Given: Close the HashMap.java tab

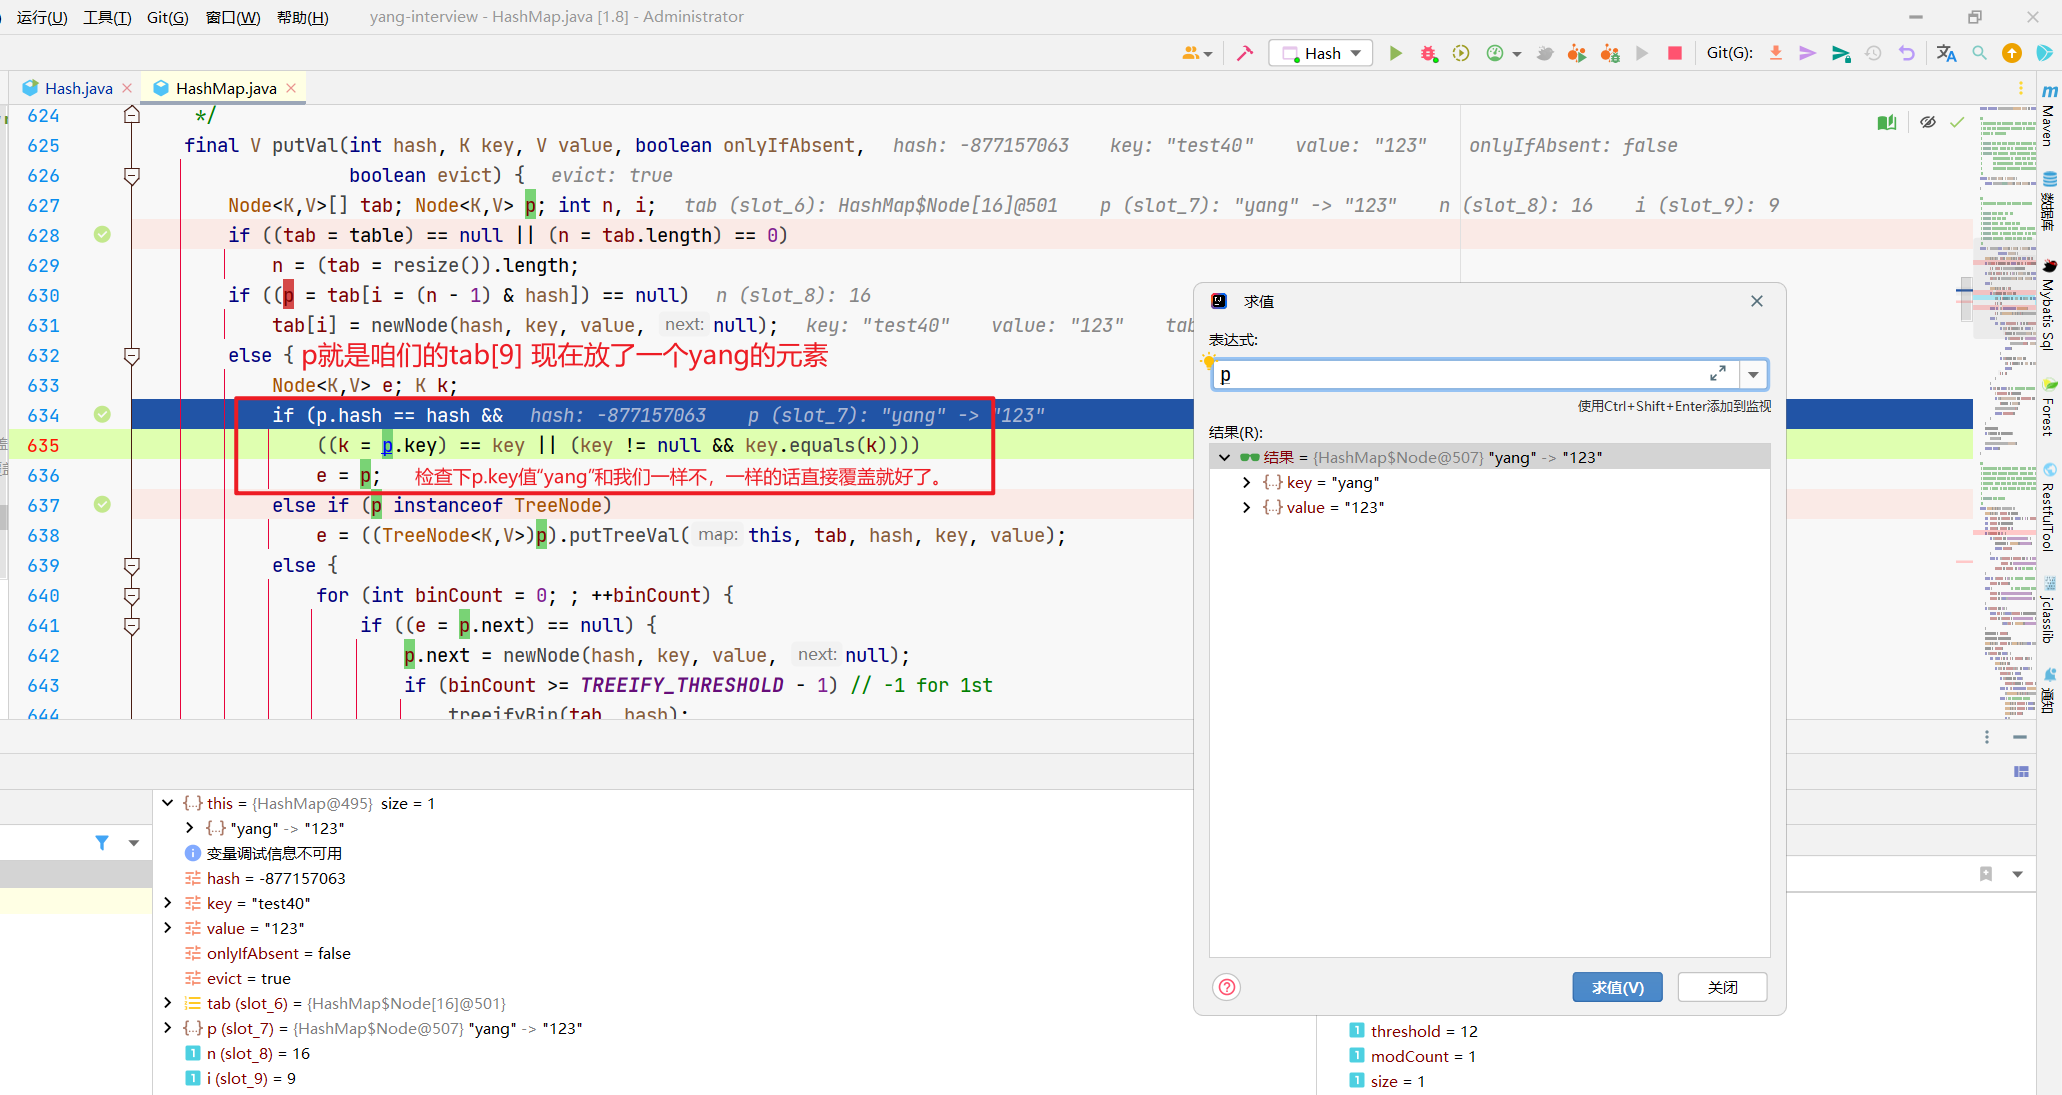Looking at the screenshot, I should [x=291, y=88].
